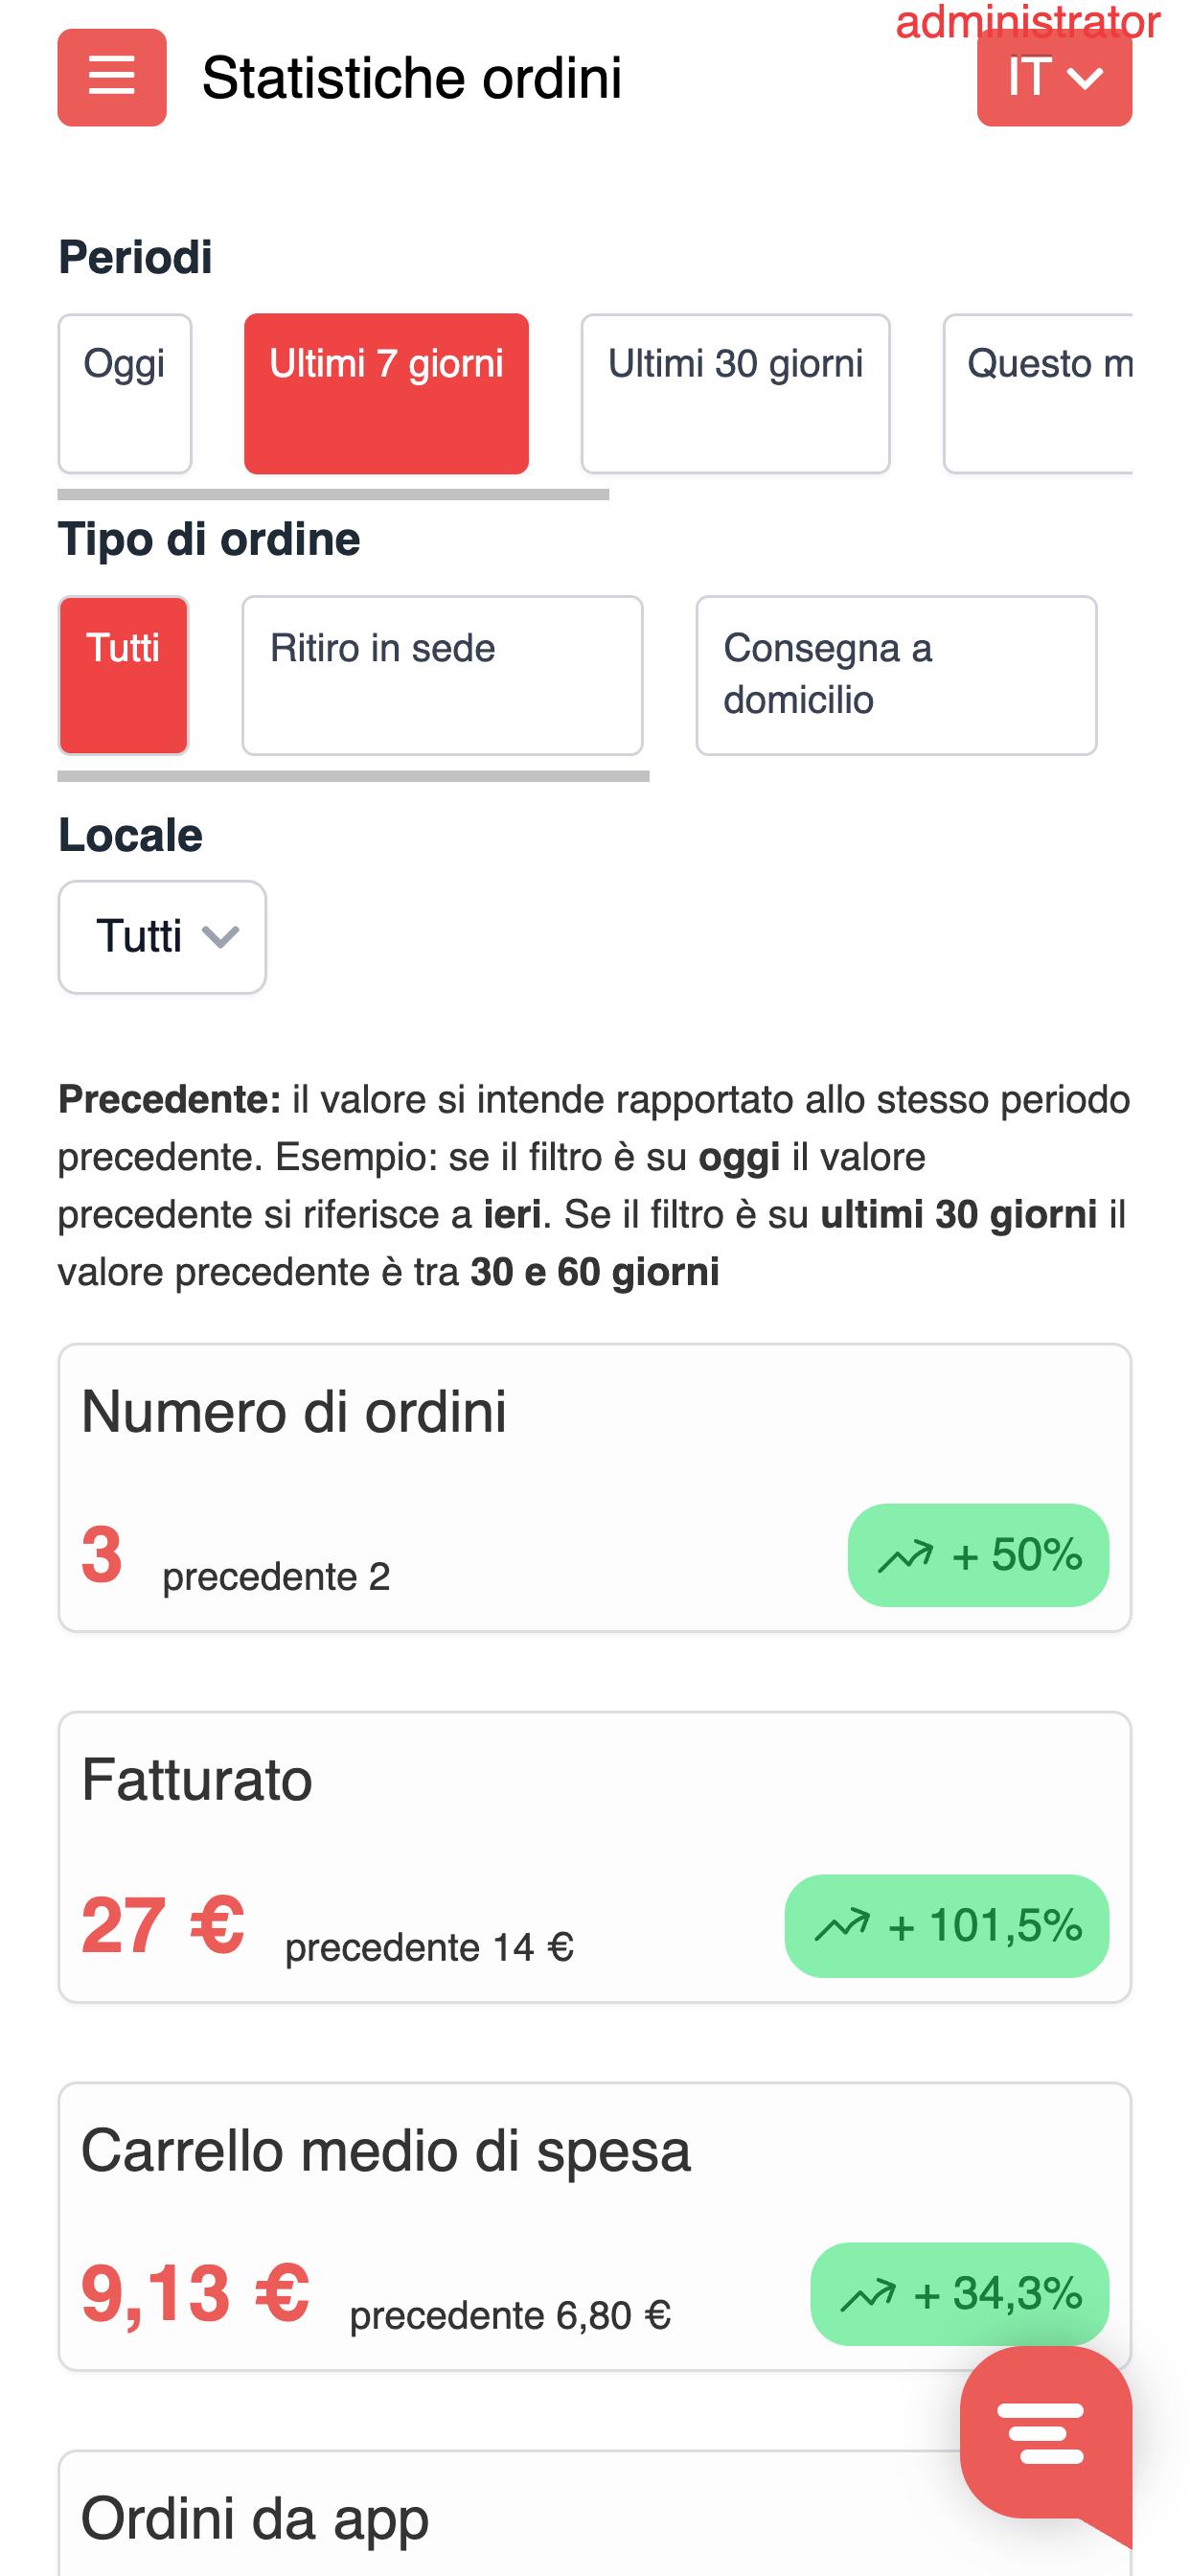The image size is (1190, 2576).
Task: Open the Ordini da app card
Action: 500,2518
